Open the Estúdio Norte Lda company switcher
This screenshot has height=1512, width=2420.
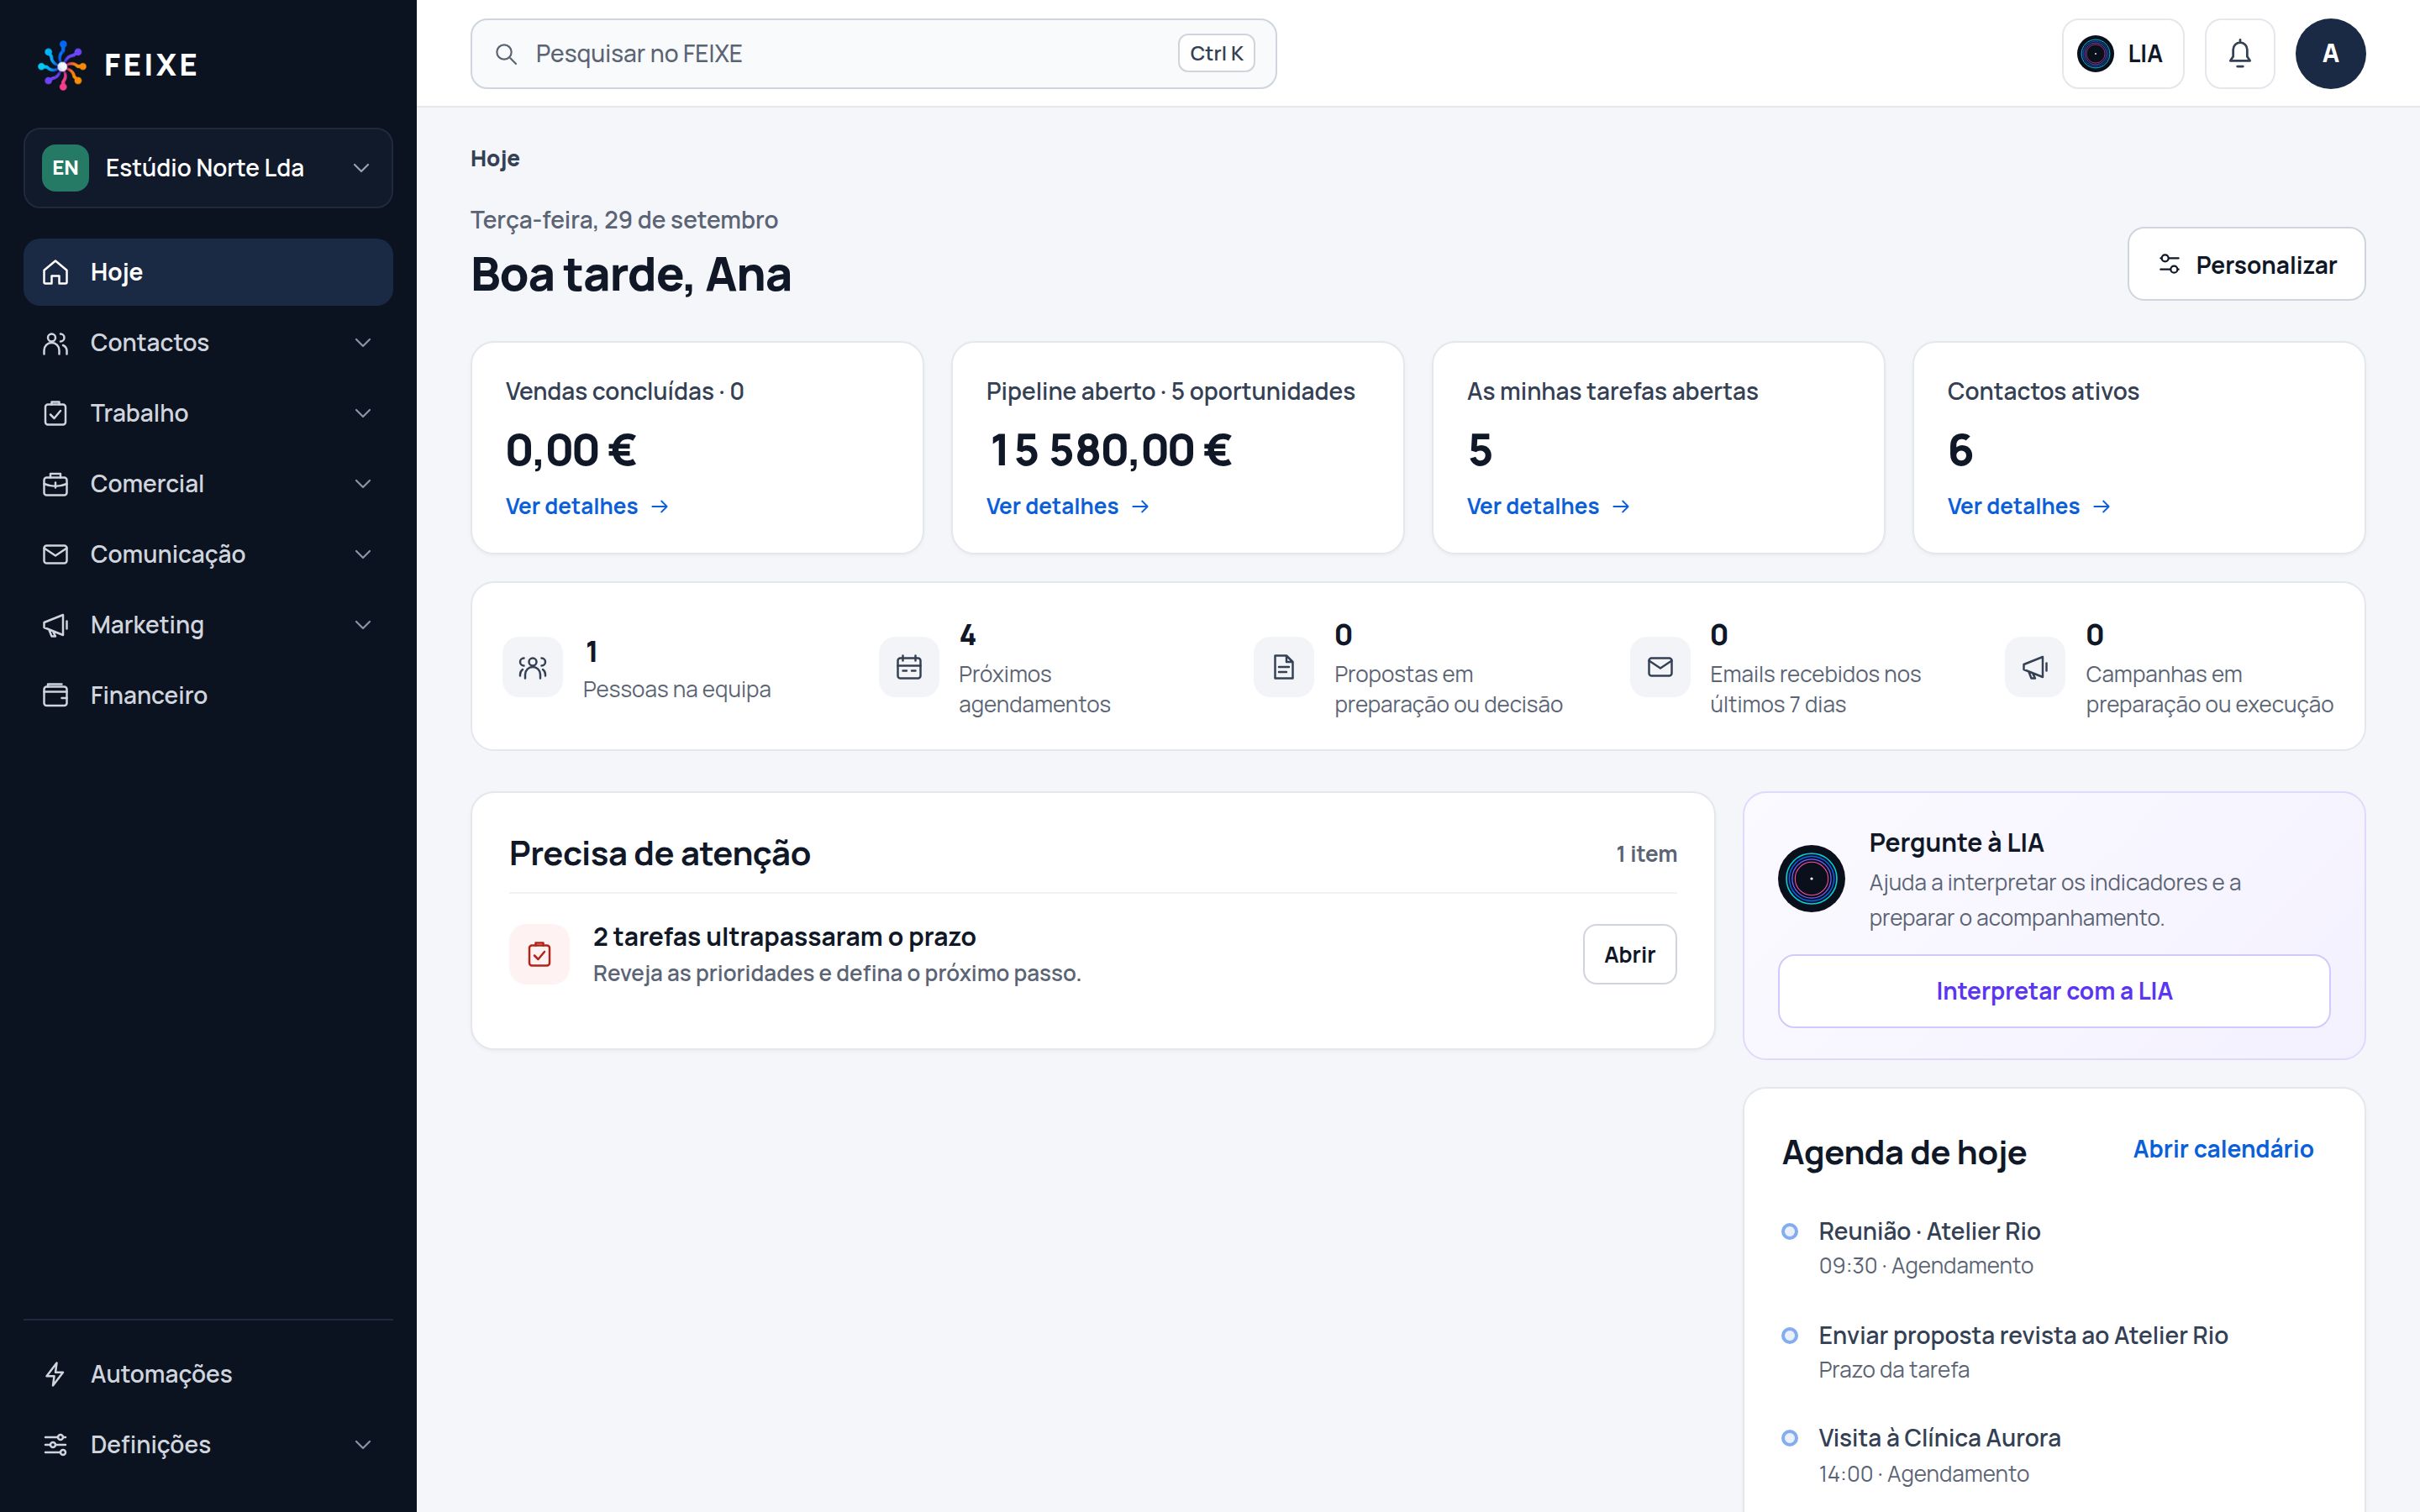click(x=208, y=168)
